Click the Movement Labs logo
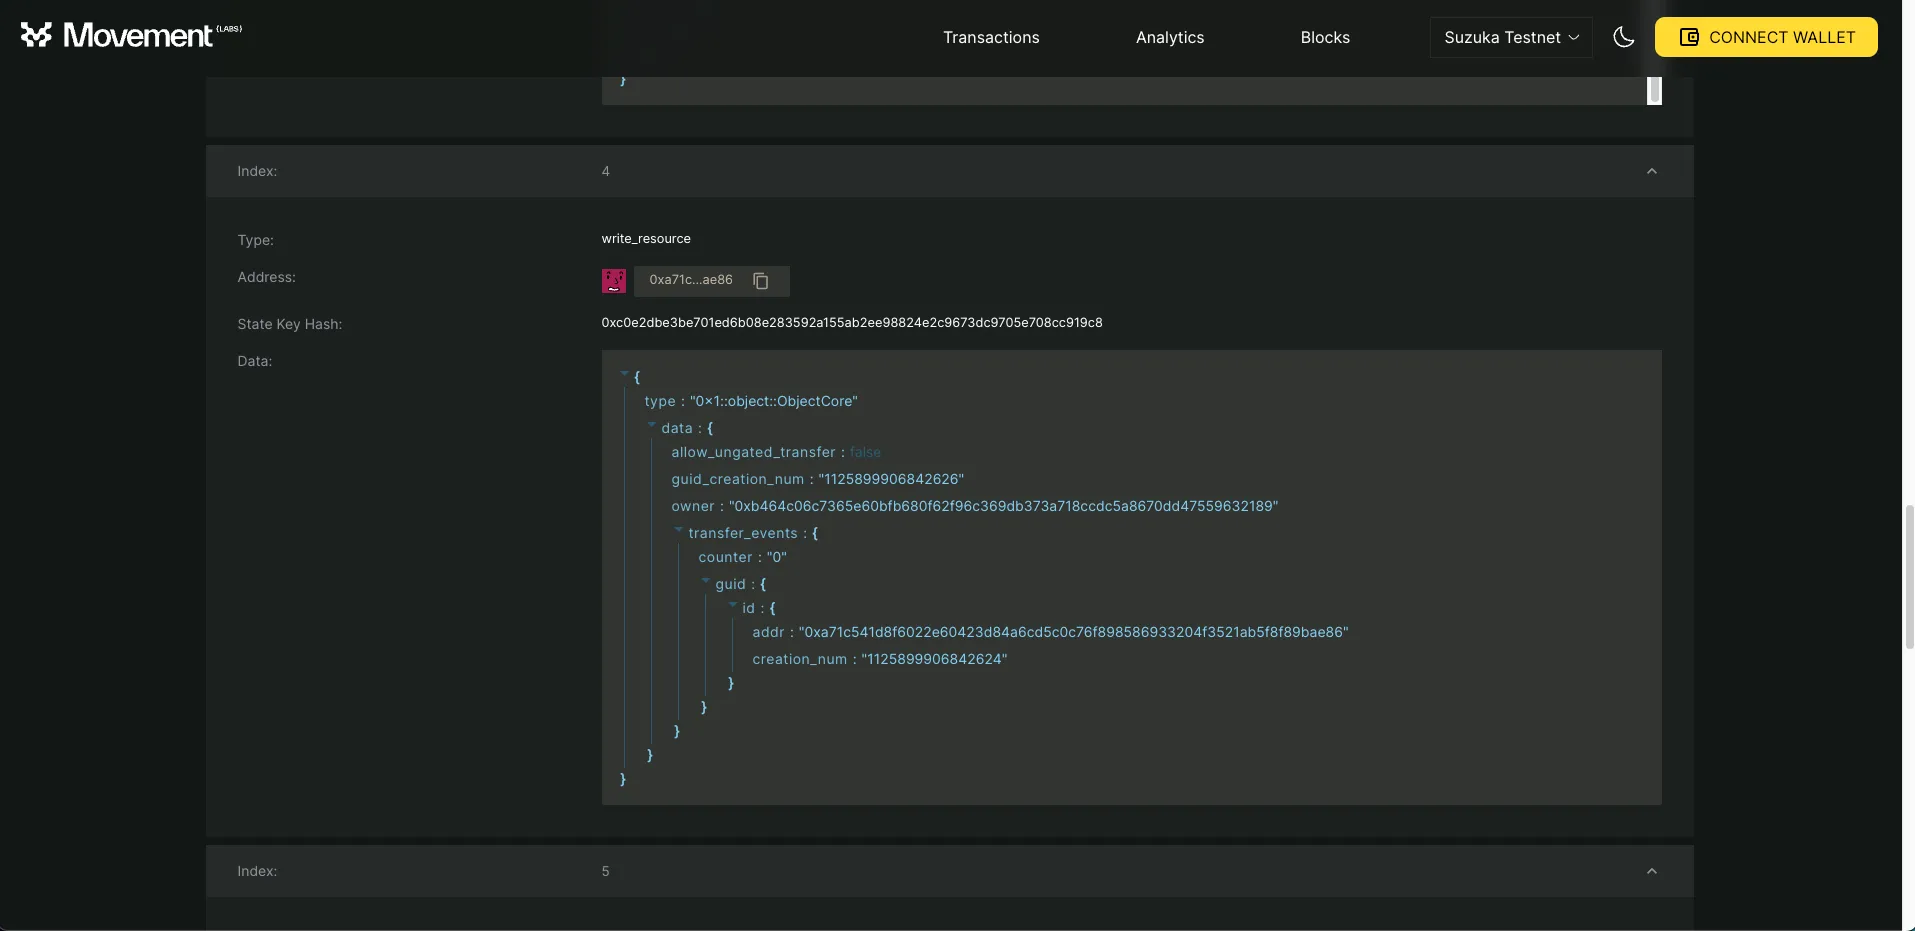This screenshot has height=931, width=1915. (x=131, y=36)
